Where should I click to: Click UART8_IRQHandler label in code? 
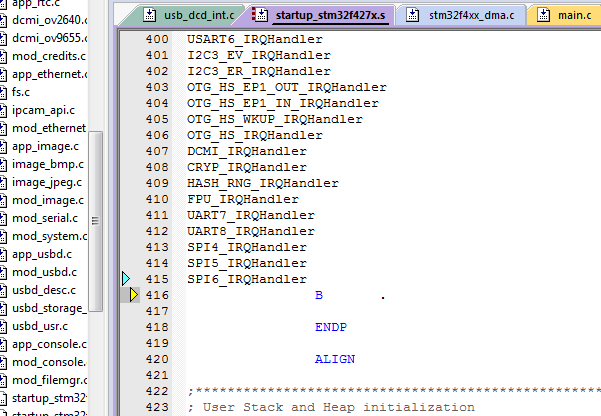tap(251, 231)
